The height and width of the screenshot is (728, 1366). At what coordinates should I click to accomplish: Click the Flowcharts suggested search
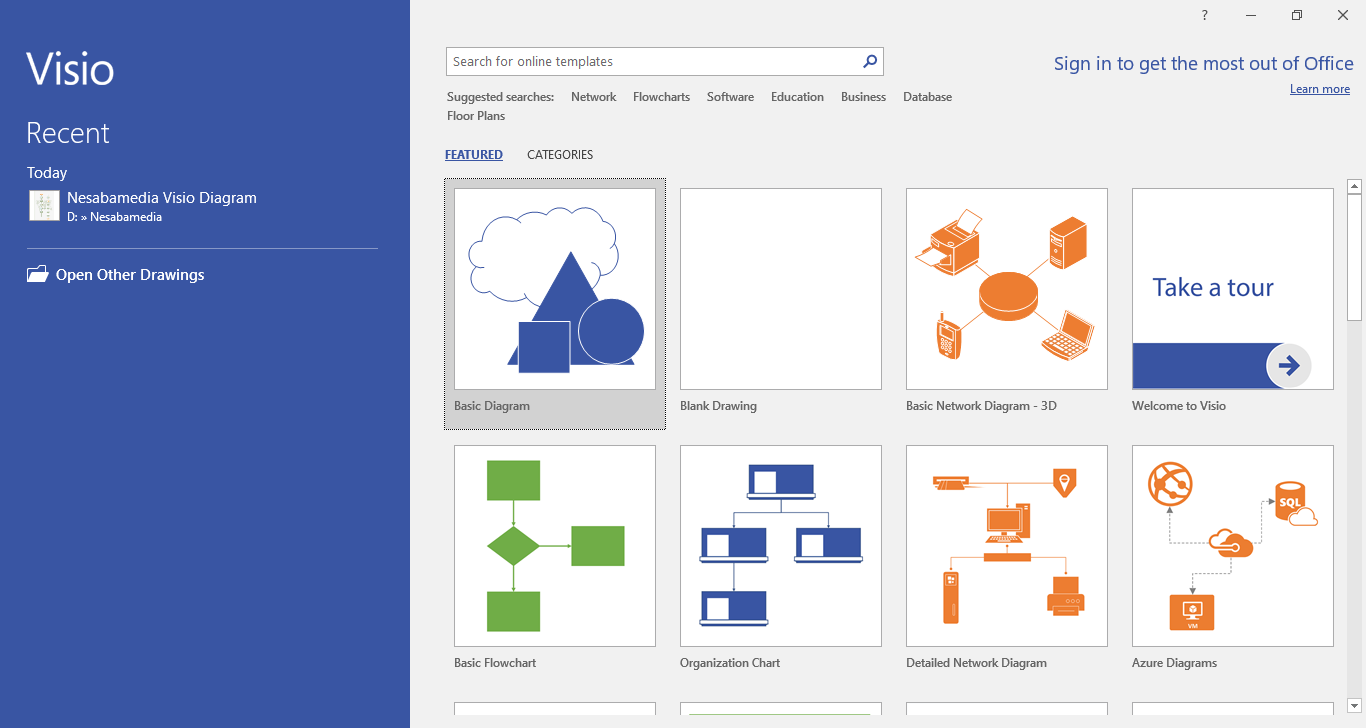point(661,97)
